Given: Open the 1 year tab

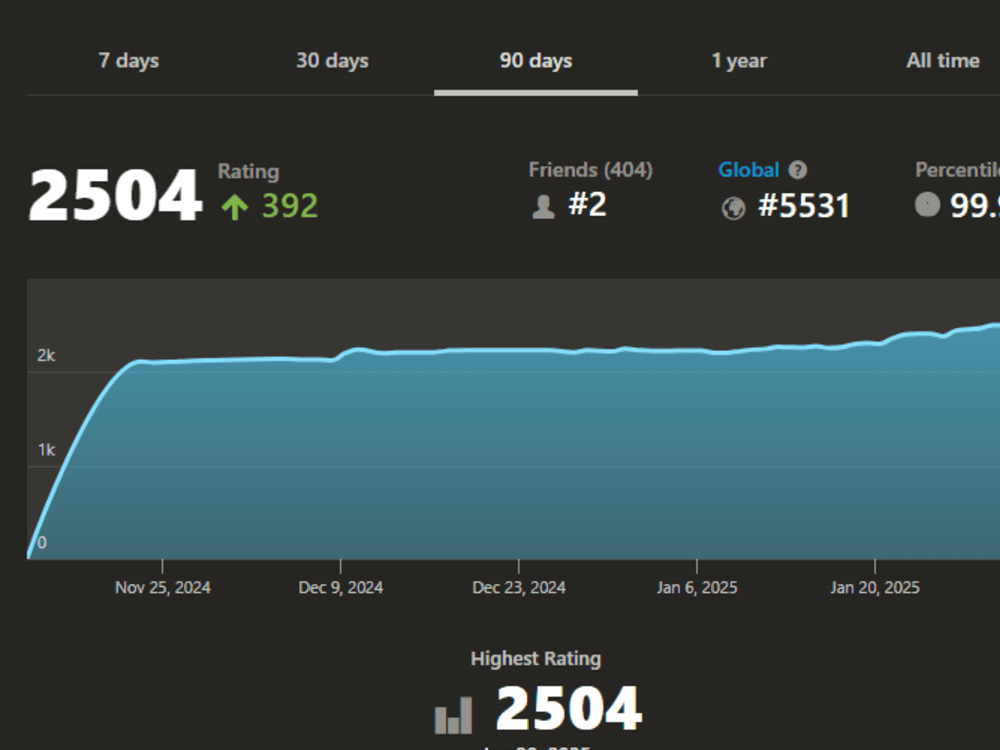Looking at the screenshot, I should coord(739,61).
